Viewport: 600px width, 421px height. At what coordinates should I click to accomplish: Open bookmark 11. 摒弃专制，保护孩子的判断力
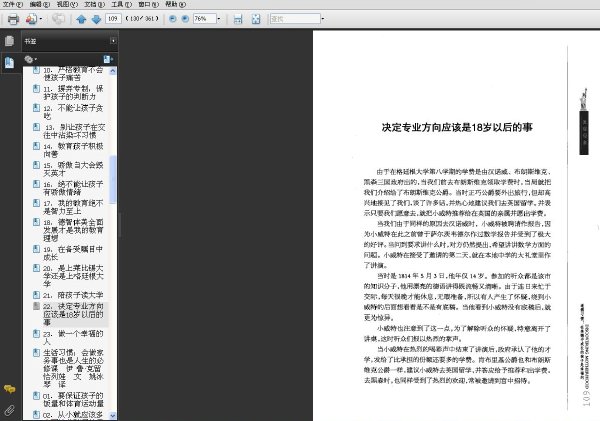(x=73, y=93)
